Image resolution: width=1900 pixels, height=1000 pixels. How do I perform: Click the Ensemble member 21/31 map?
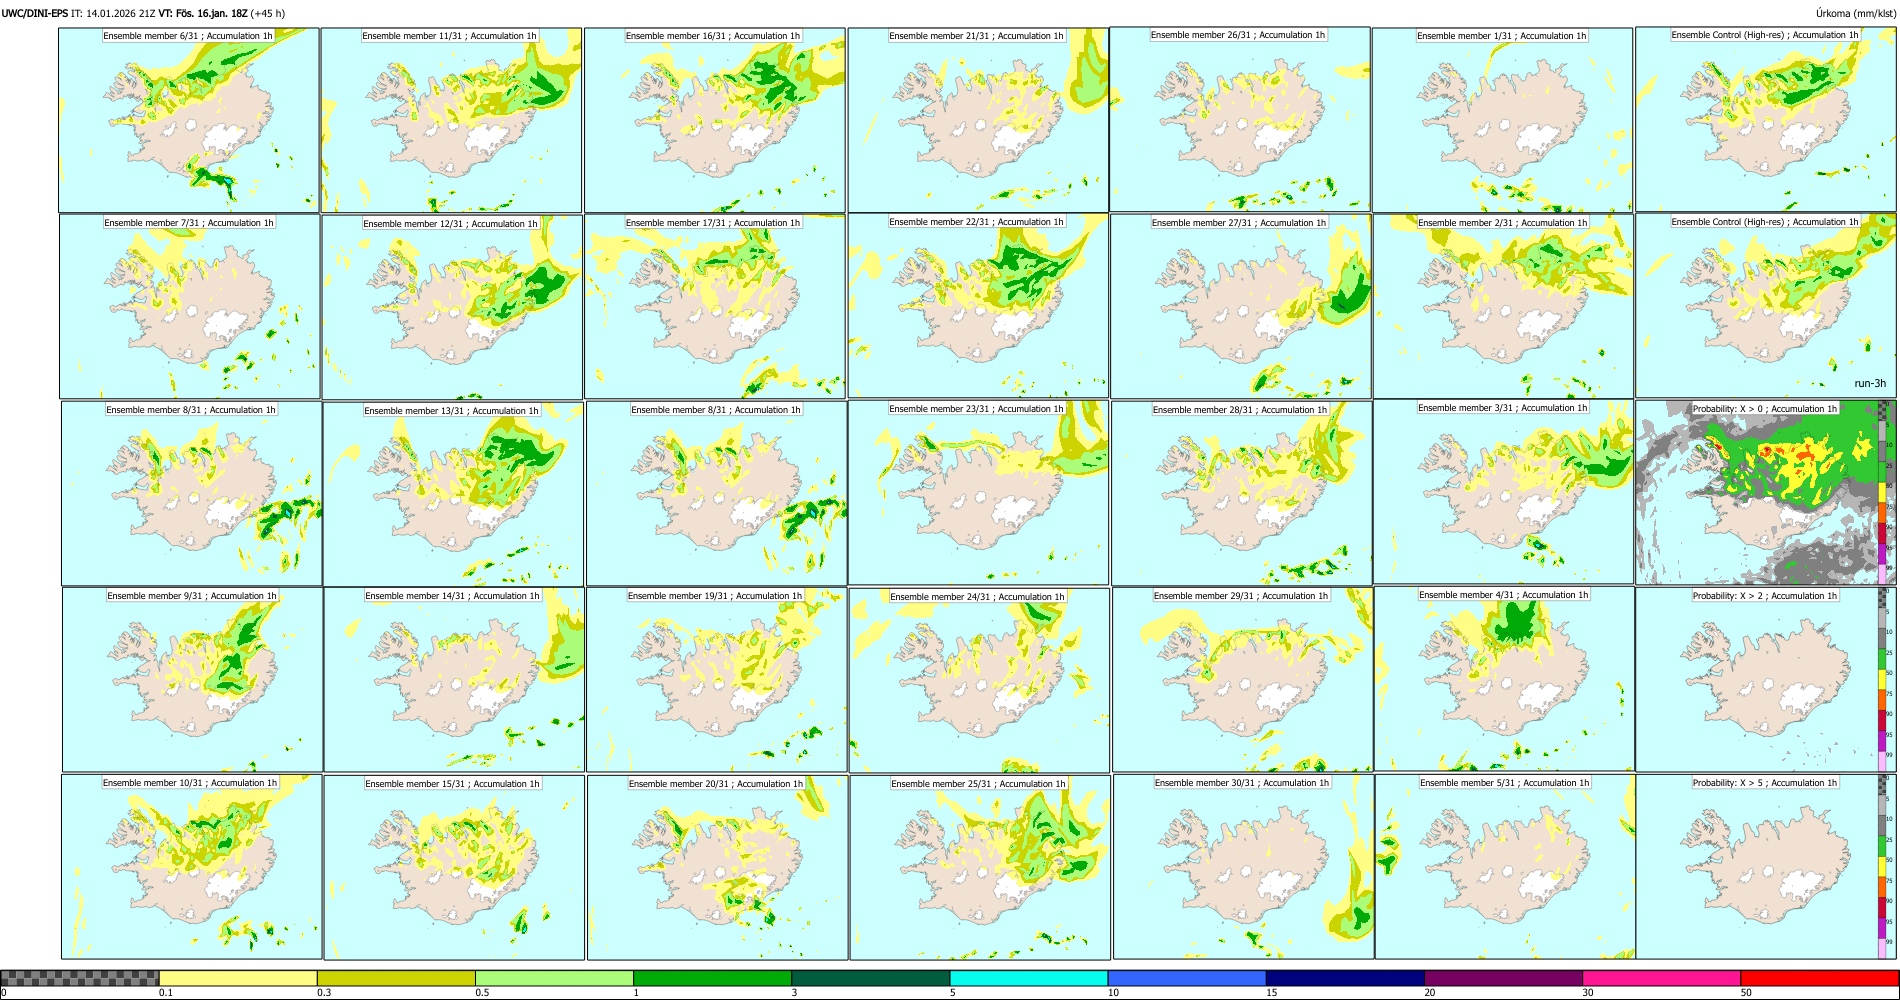coord(978,120)
